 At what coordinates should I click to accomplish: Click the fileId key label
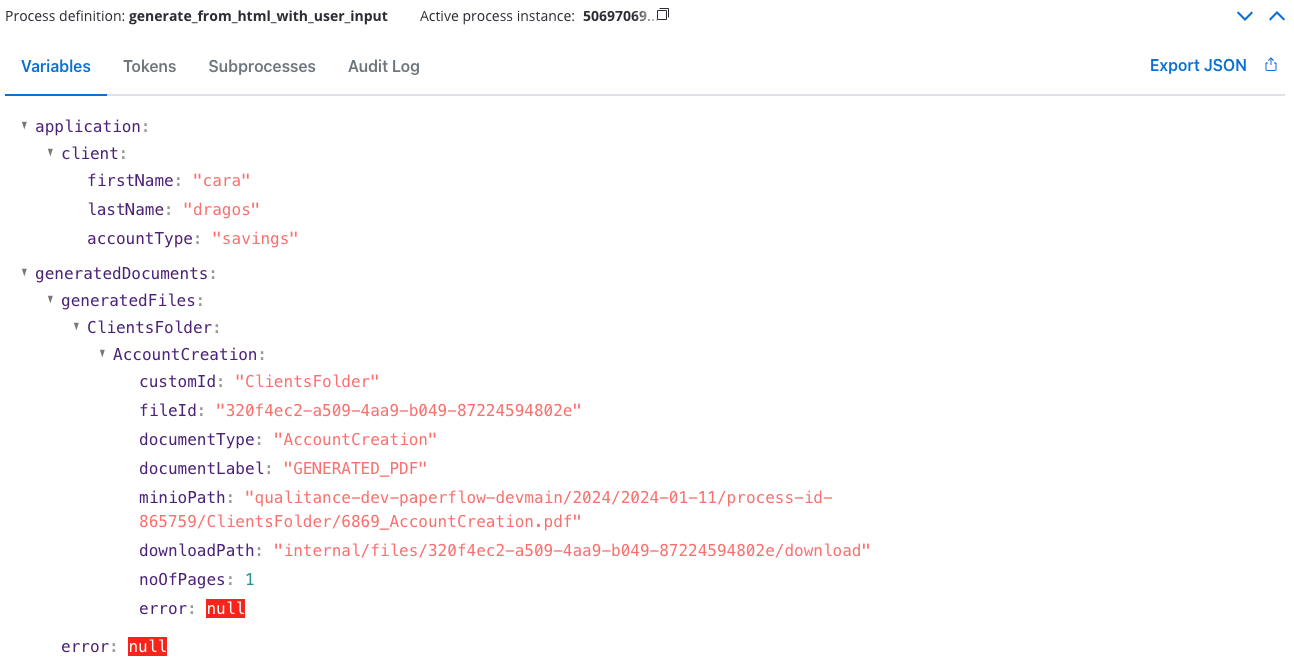pos(168,411)
